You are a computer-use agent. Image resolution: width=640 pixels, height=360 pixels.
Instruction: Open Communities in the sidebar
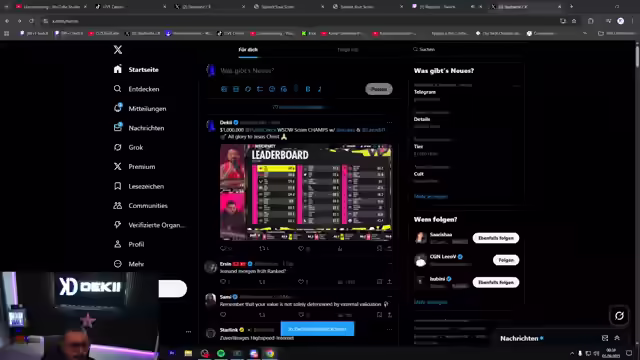[140, 206]
